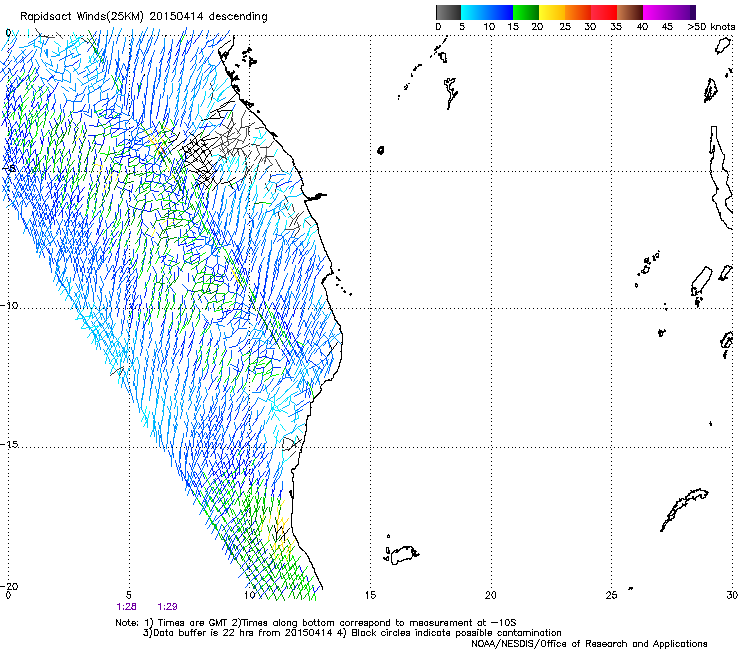
Task: Select the magenta 40-45 knots color segment
Action: coord(656,12)
